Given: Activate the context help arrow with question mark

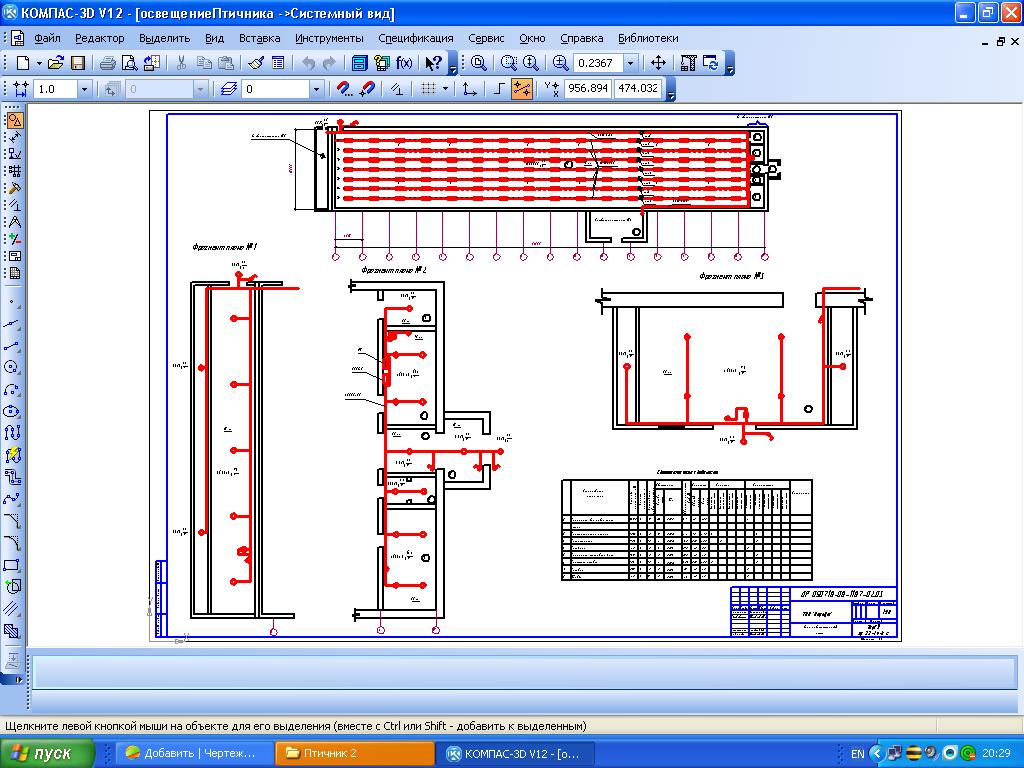Looking at the screenshot, I should [x=434, y=63].
